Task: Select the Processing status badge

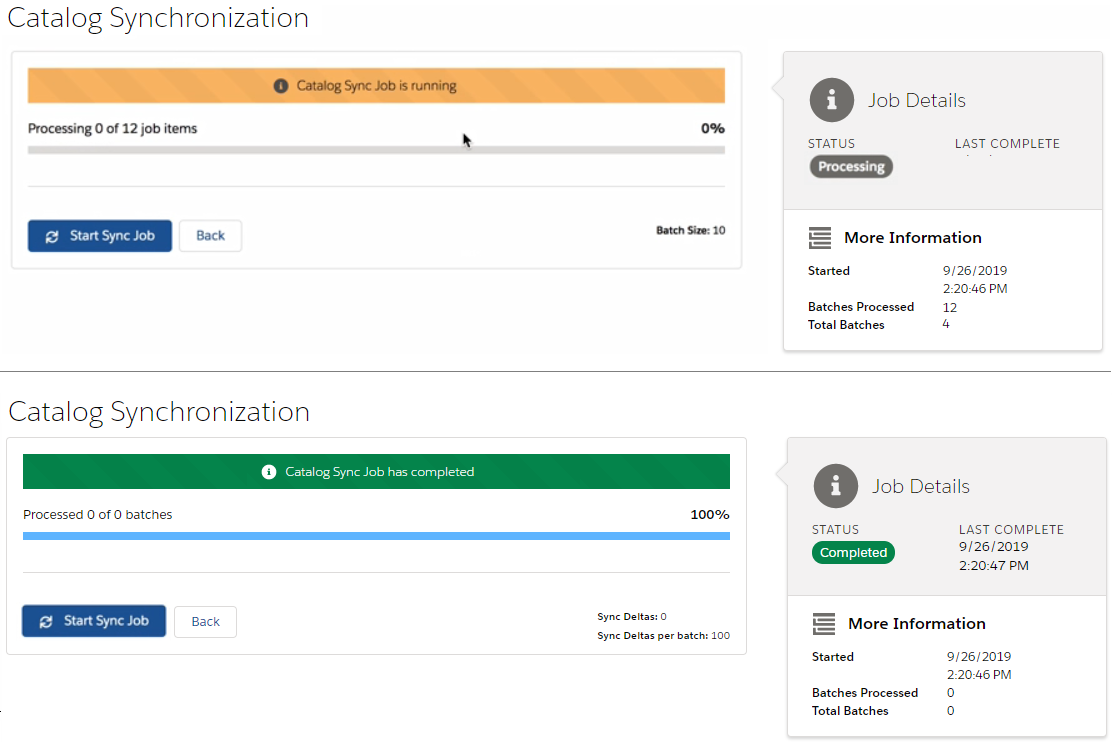Action: [x=851, y=166]
